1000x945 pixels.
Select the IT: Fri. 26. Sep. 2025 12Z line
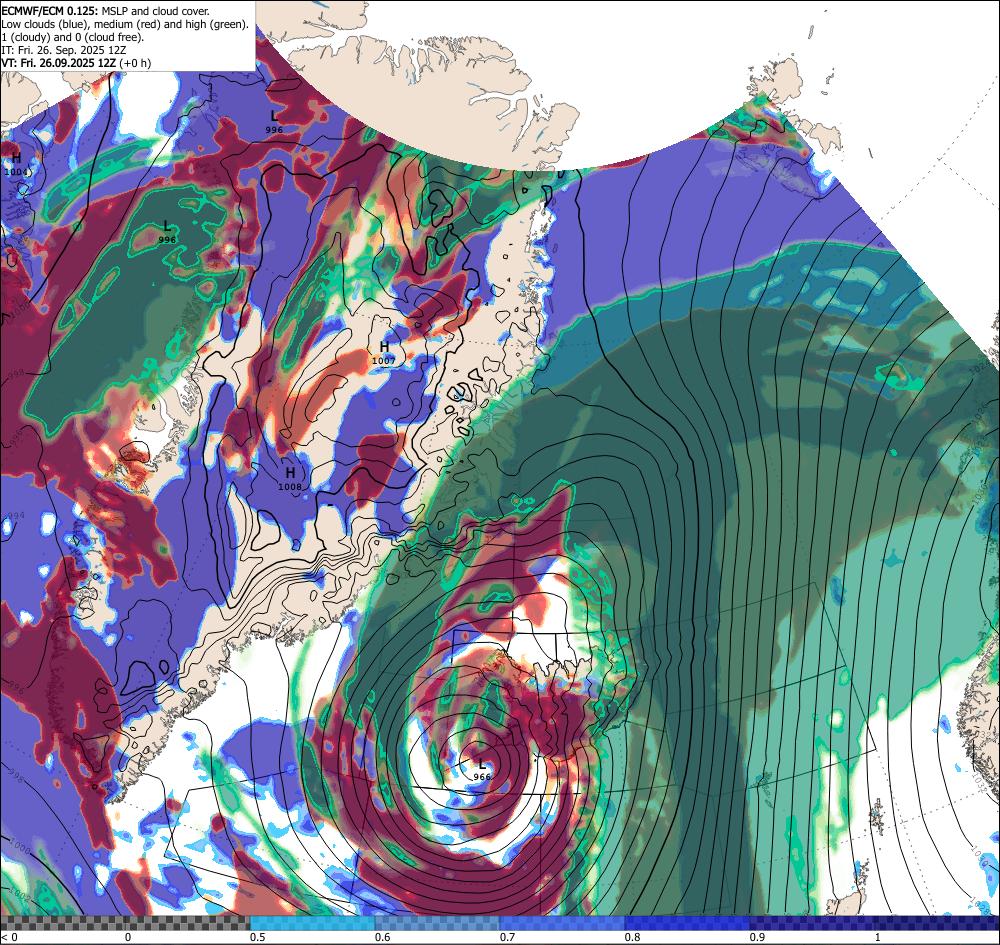point(64,50)
